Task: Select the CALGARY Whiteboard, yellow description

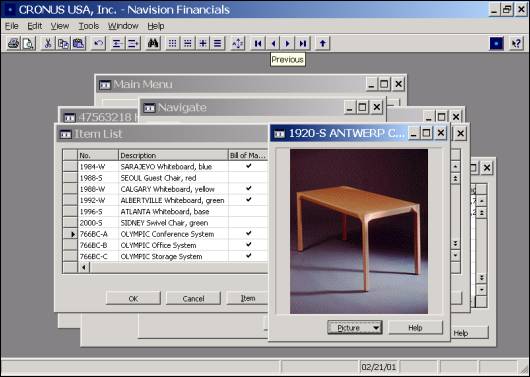Action: tap(167, 189)
